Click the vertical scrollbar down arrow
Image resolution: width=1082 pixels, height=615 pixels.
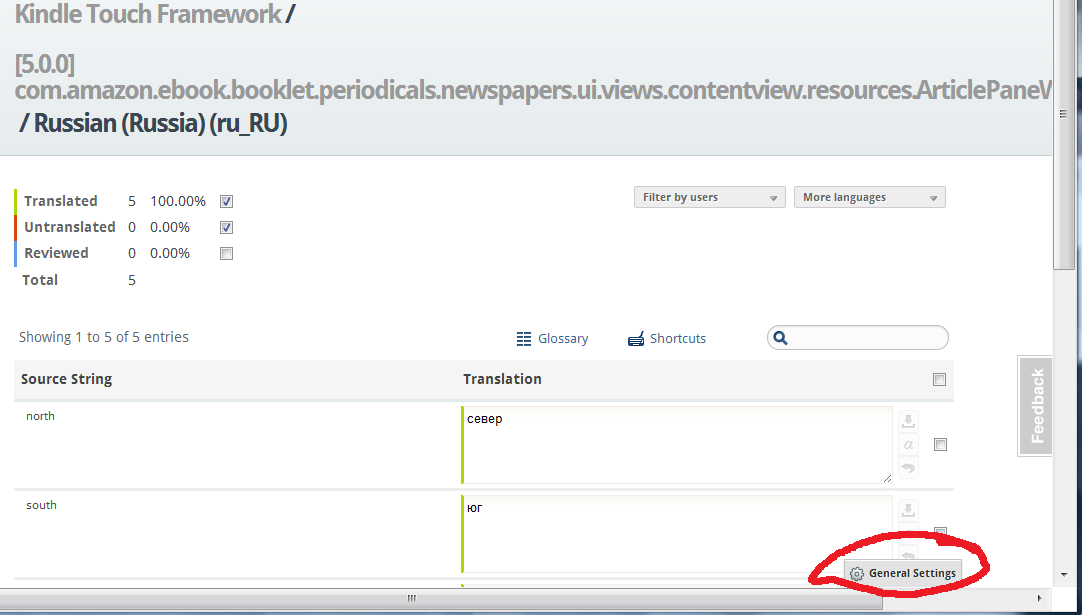pos(1063,574)
